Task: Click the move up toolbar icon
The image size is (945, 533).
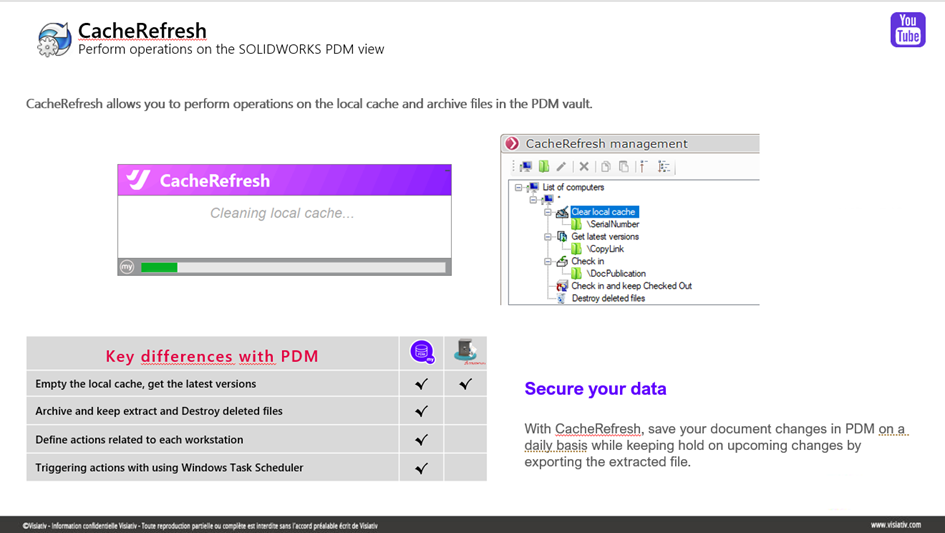Action: click(644, 166)
